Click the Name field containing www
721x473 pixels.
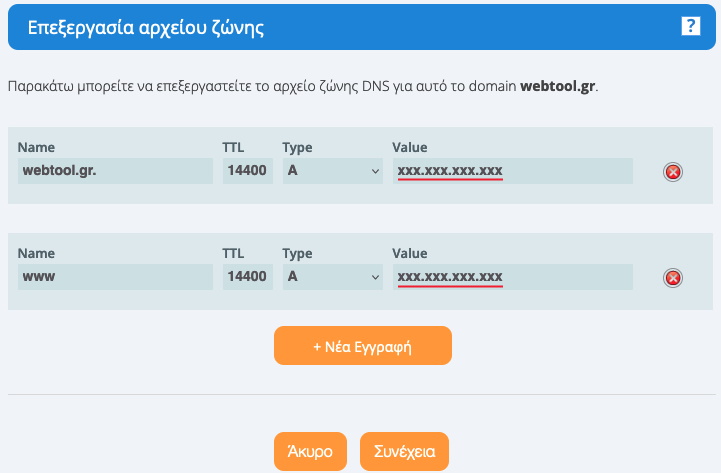(x=115, y=277)
